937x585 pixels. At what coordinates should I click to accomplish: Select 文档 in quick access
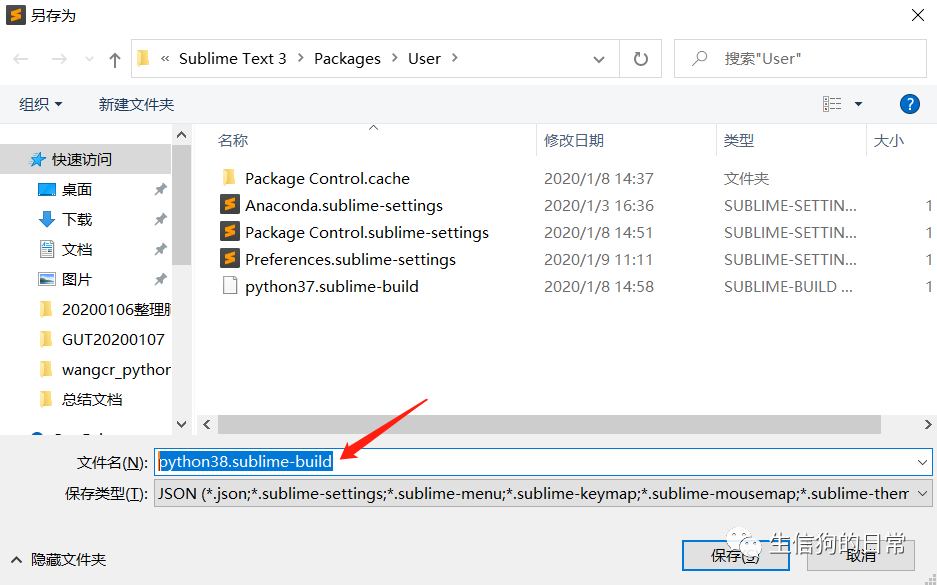[x=77, y=249]
